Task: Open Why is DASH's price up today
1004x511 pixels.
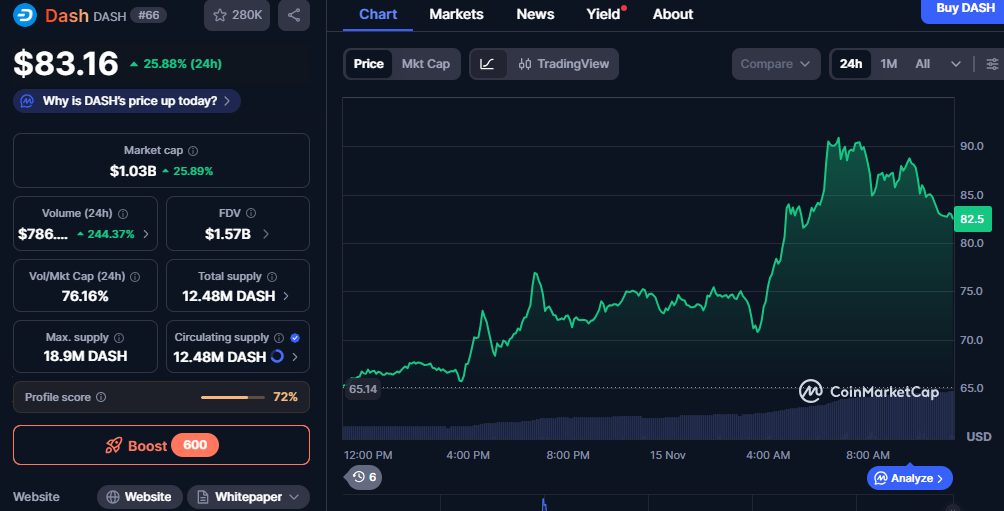Action: coord(127,101)
